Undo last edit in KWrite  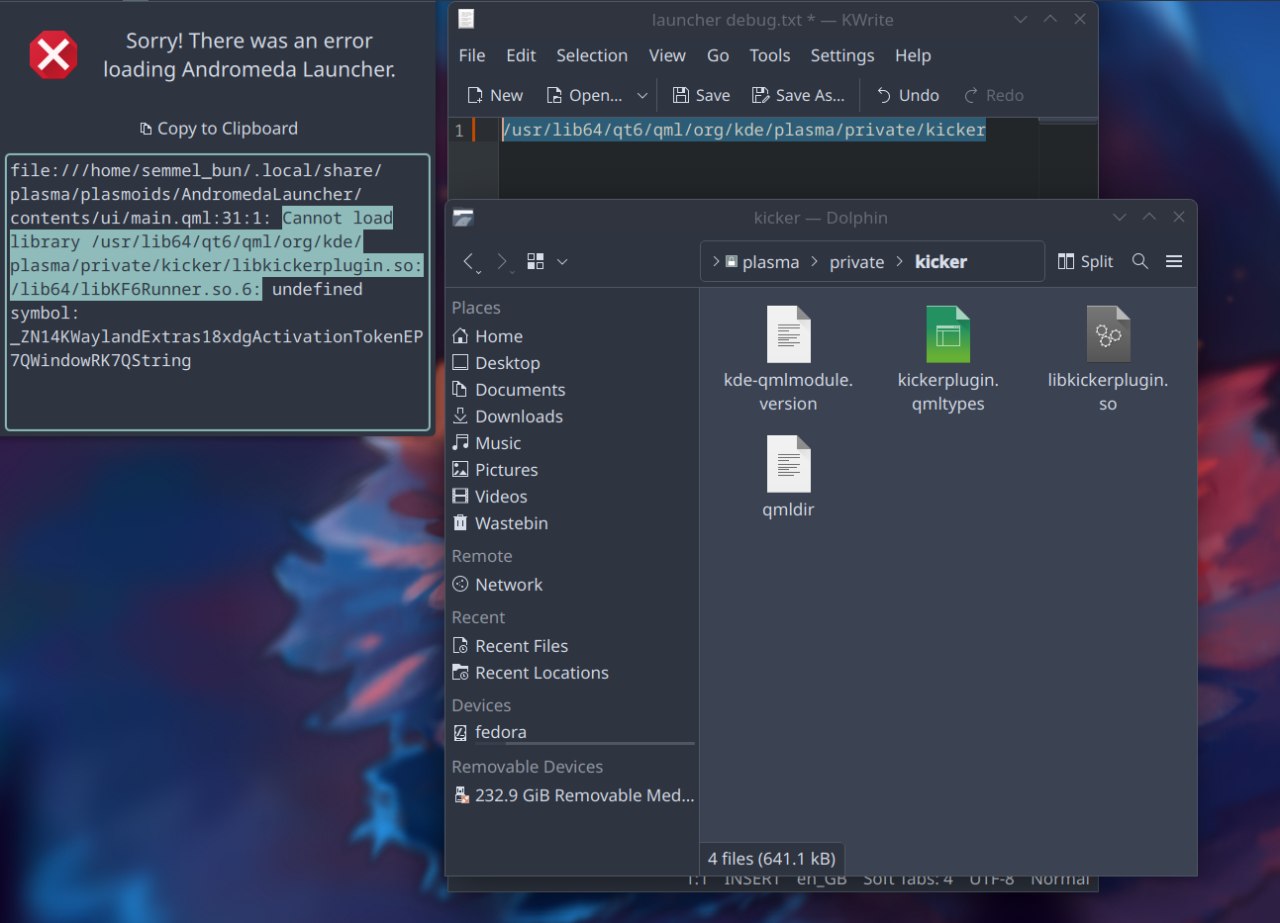tap(908, 96)
